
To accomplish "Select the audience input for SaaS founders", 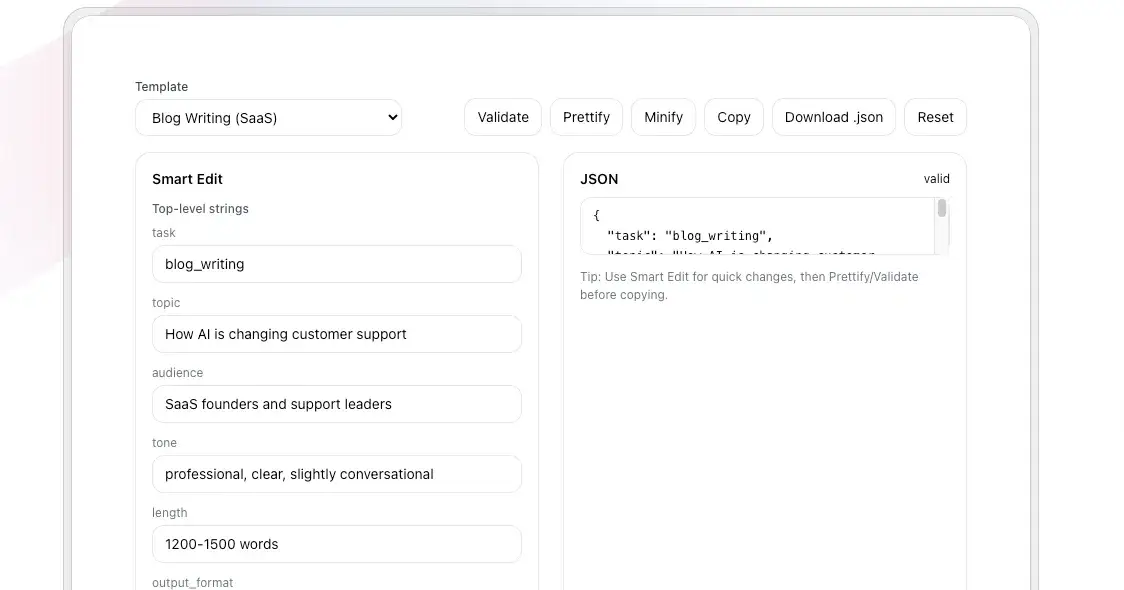I will pyautogui.click(x=336, y=404).
